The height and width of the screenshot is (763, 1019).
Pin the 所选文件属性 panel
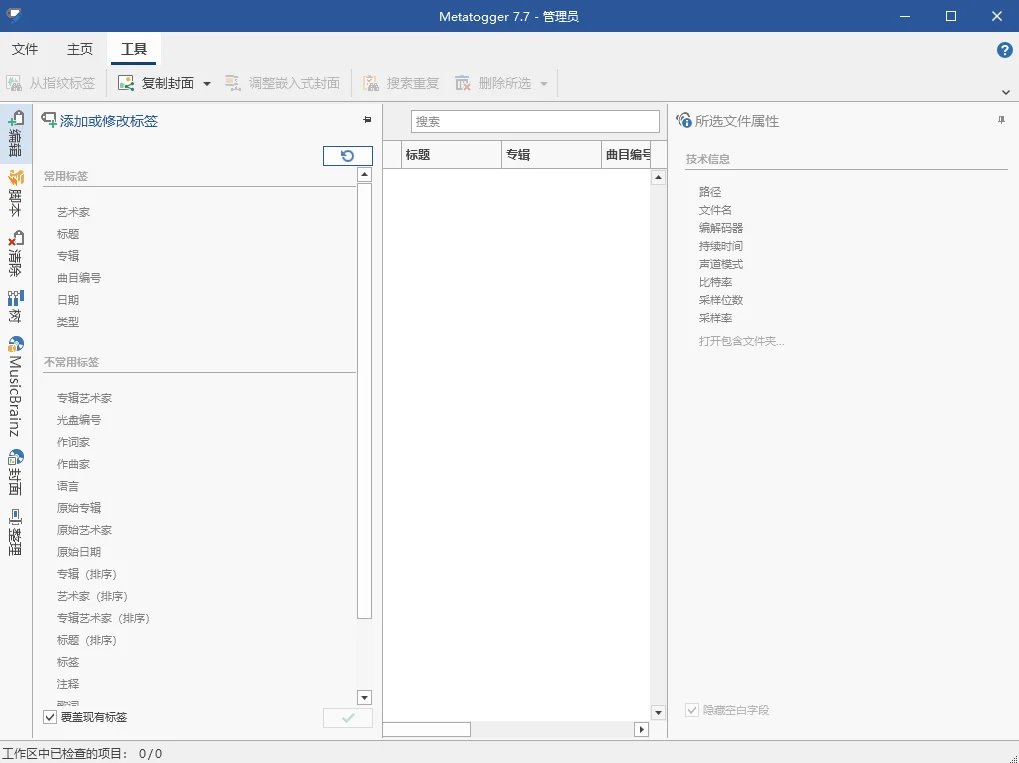[1001, 120]
